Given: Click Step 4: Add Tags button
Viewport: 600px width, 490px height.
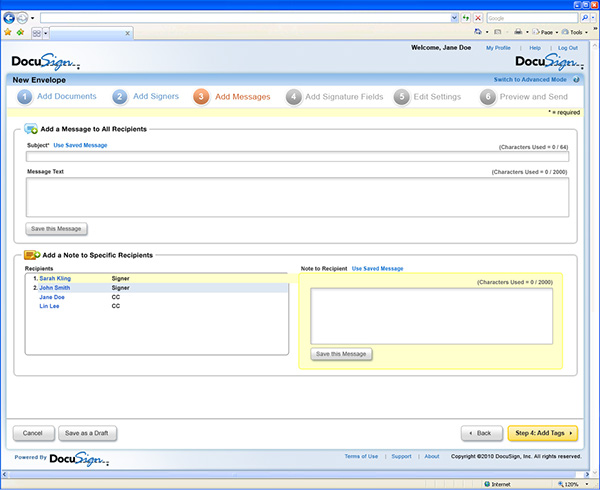Looking at the screenshot, I should pyautogui.click(x=542, y=433).
